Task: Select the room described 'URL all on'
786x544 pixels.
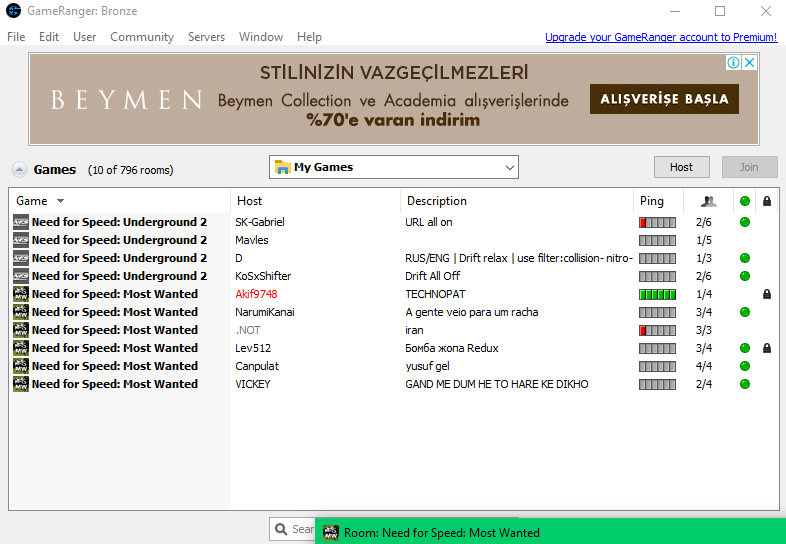Action: point(429,222)
